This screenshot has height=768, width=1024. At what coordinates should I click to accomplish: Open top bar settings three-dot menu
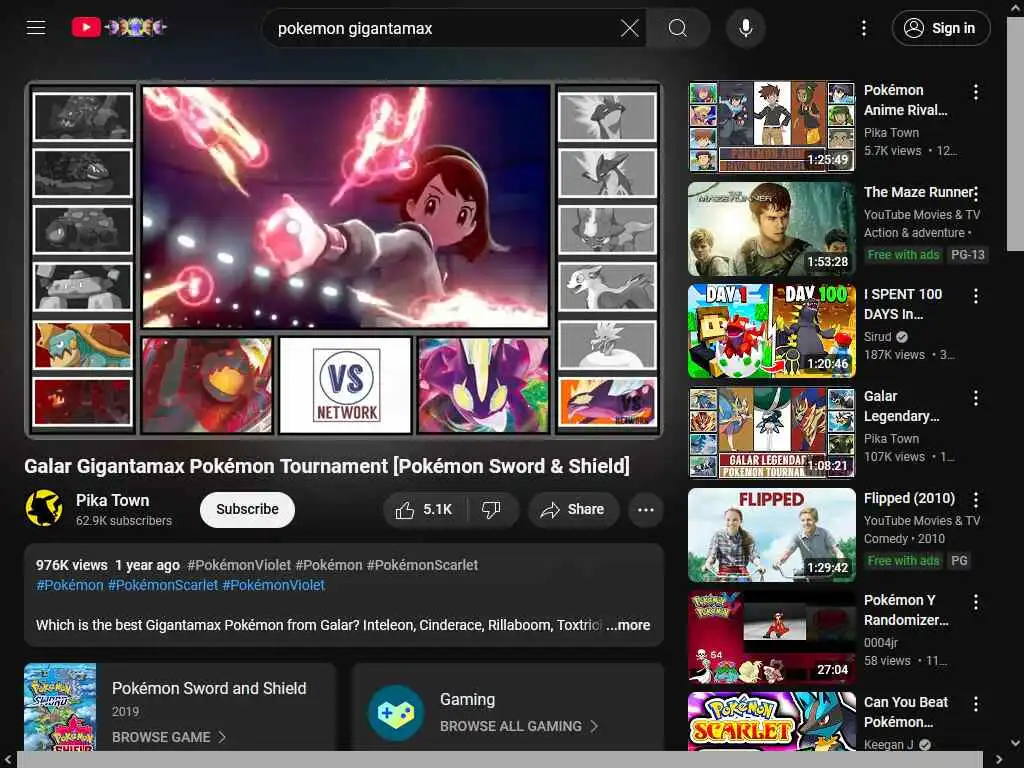point(863,28)
